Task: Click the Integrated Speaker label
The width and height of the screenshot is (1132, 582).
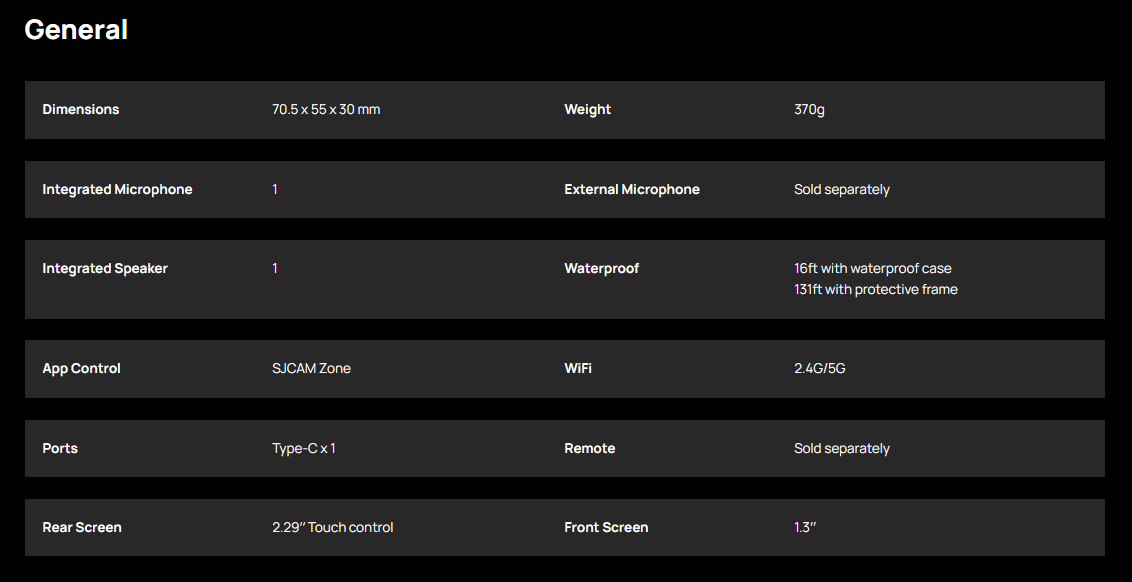Action: tap(105, 268)
